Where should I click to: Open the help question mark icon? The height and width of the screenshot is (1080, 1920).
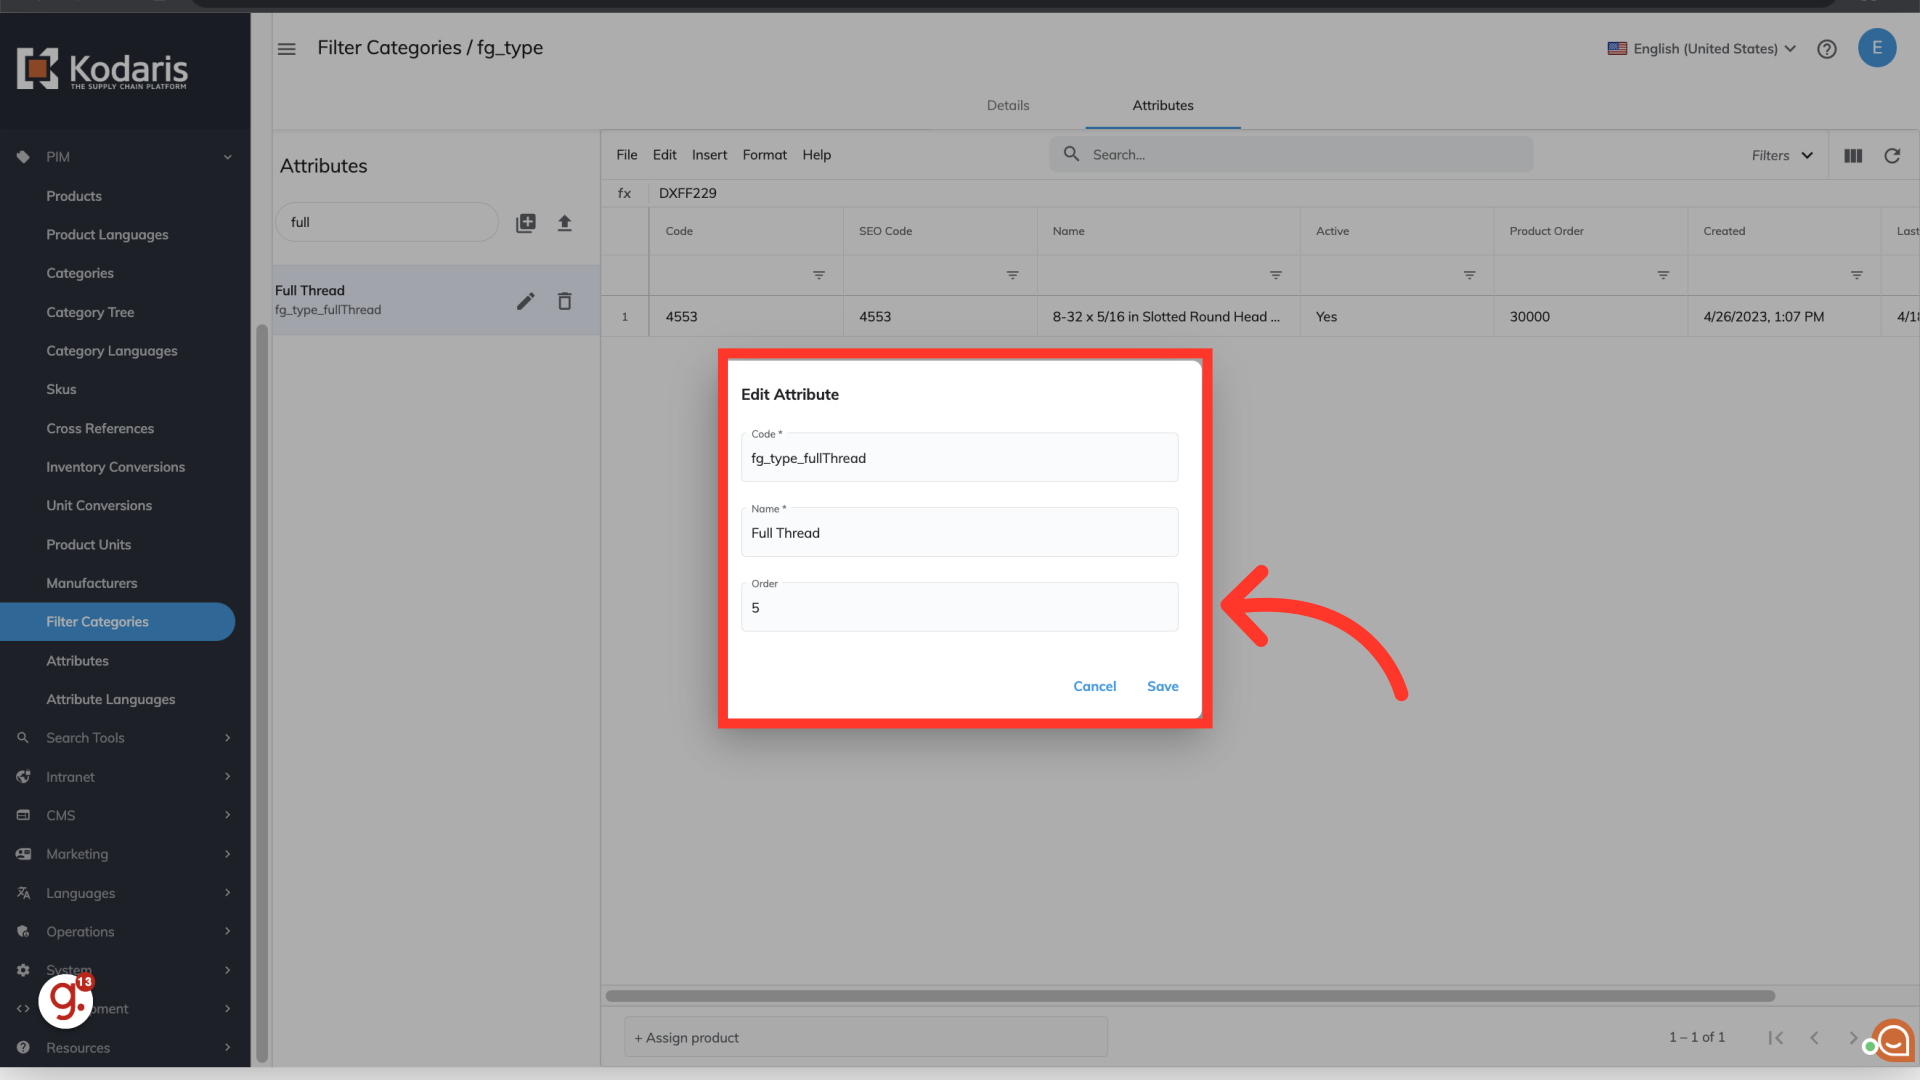tap(1827, 49)
